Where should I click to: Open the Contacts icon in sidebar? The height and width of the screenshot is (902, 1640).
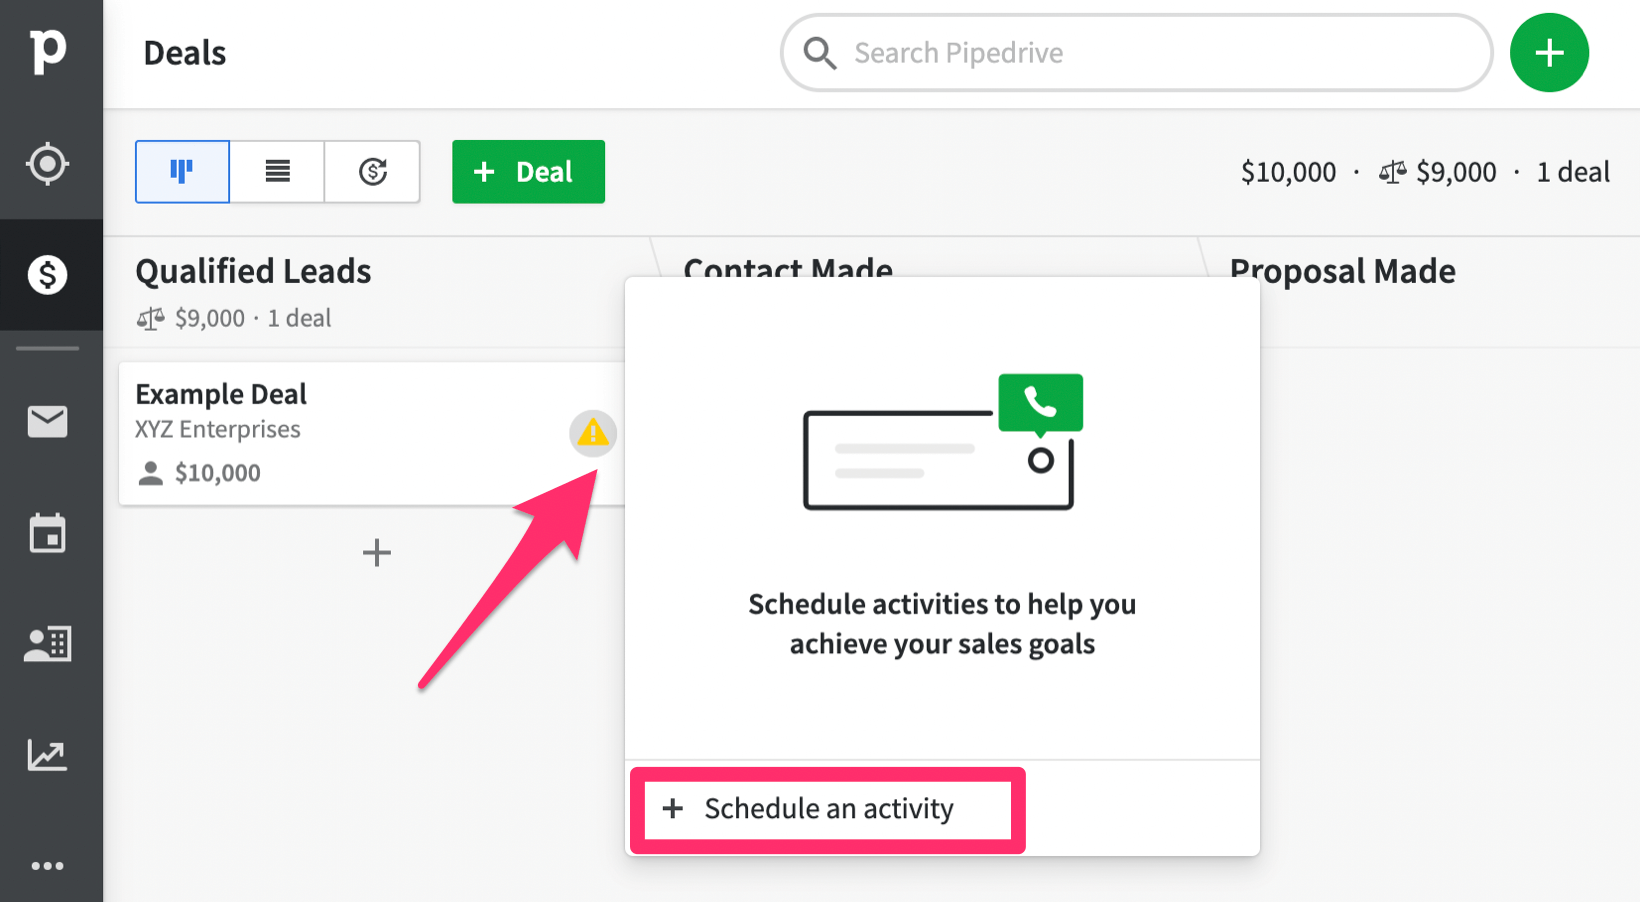point(48,644)
